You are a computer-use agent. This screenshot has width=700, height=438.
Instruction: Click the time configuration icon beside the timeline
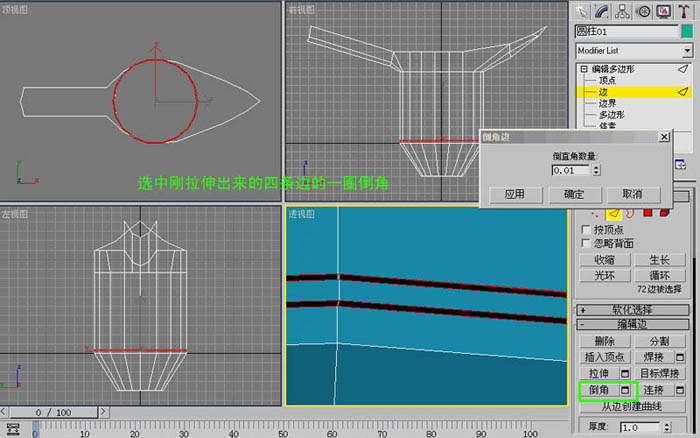(x=13, y=429)
